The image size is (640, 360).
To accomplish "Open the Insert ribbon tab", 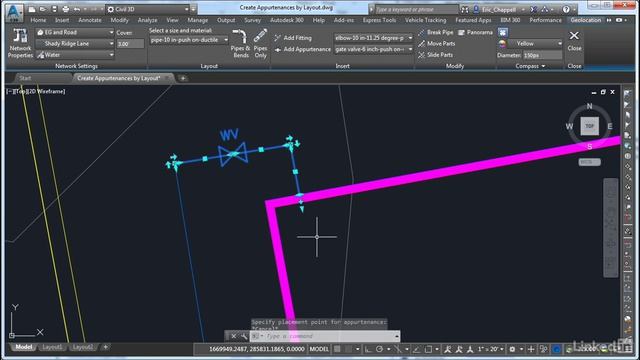I will tap(62, 20).
